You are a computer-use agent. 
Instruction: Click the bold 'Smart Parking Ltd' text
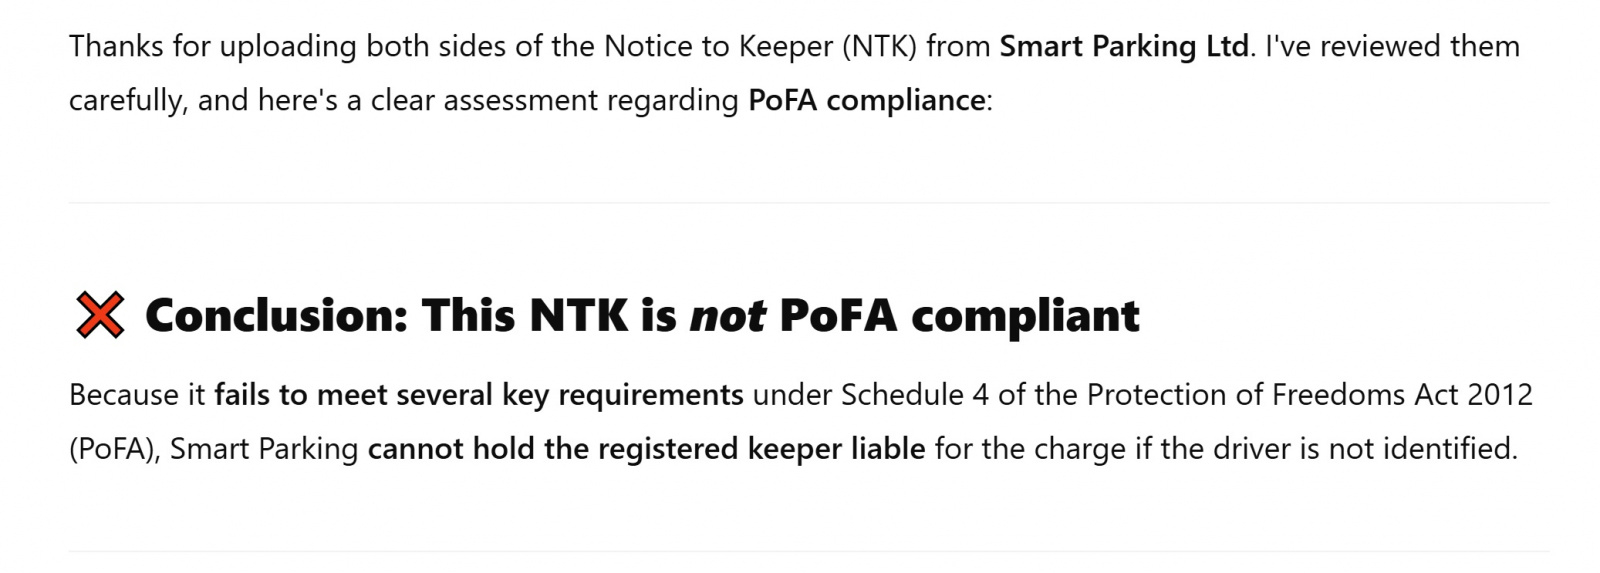pyautogui.click(x=1124, y=46)
